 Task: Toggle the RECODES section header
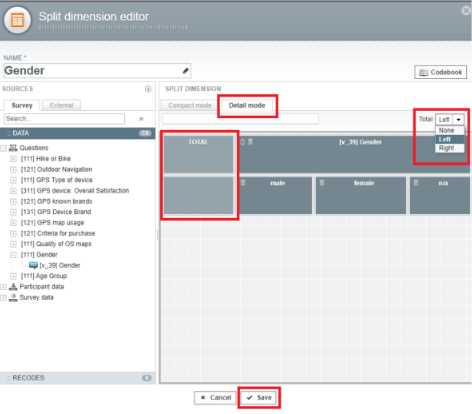78,378
